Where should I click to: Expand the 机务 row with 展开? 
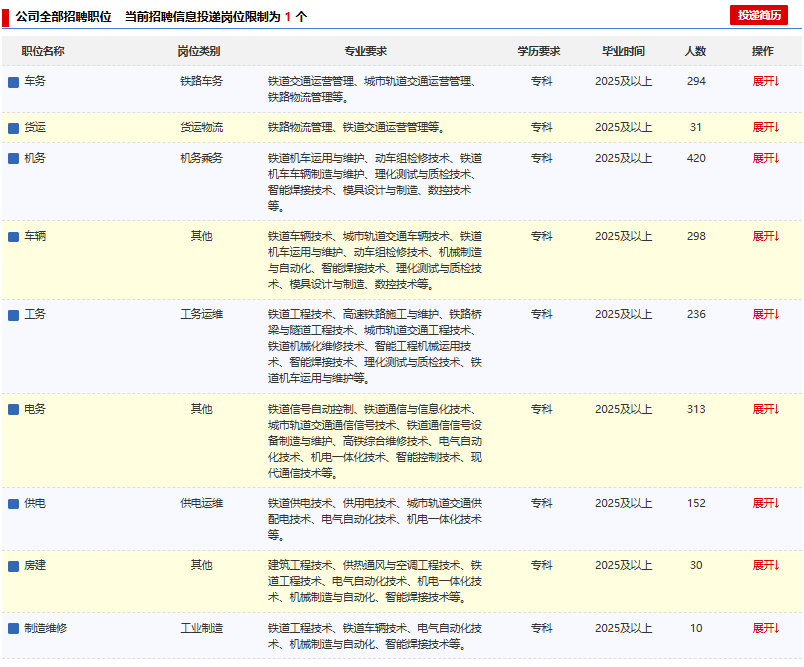[765, 158]
